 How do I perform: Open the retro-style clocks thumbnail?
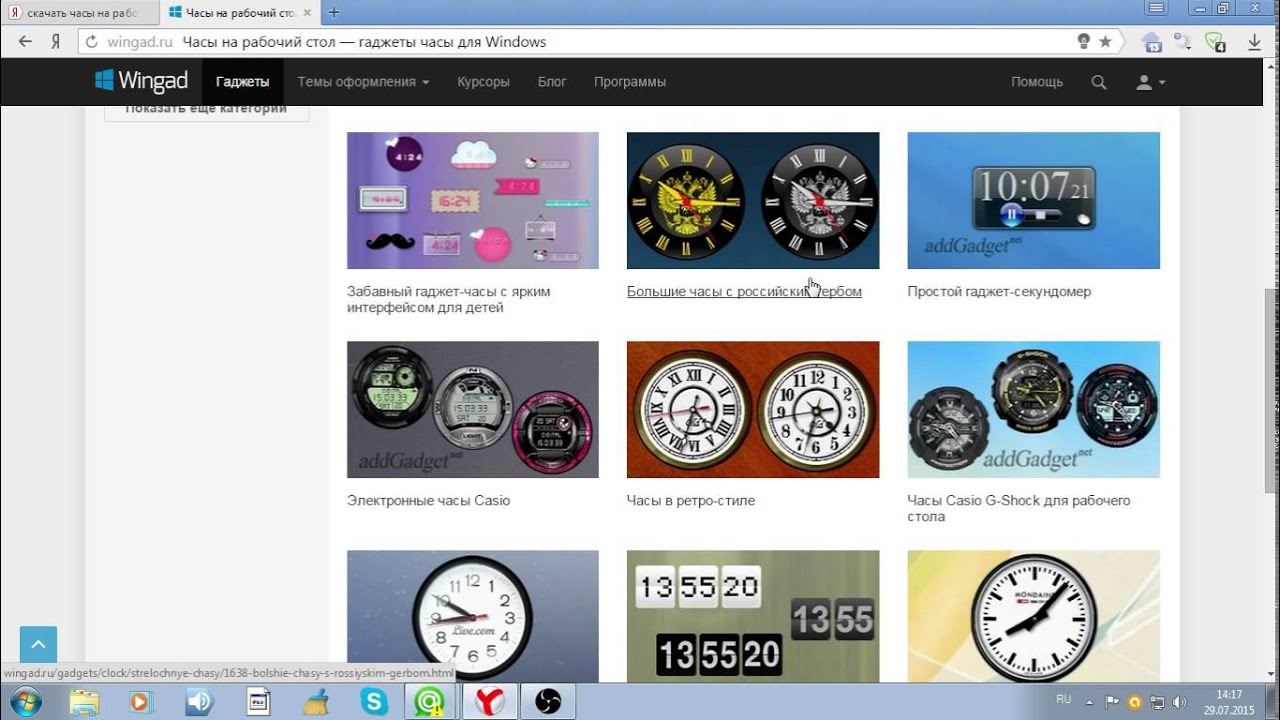[x=753, y=410]
